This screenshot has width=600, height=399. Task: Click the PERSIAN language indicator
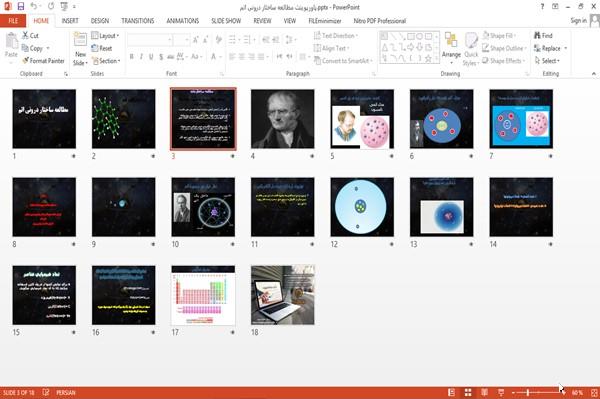tap(66, 392)
